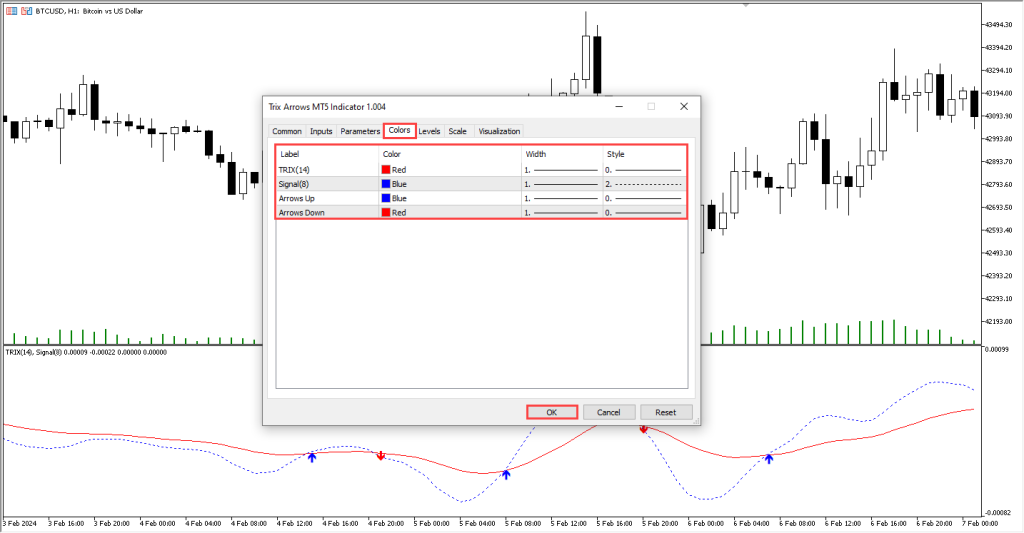Open the Common tab

[x=287, y=131]
